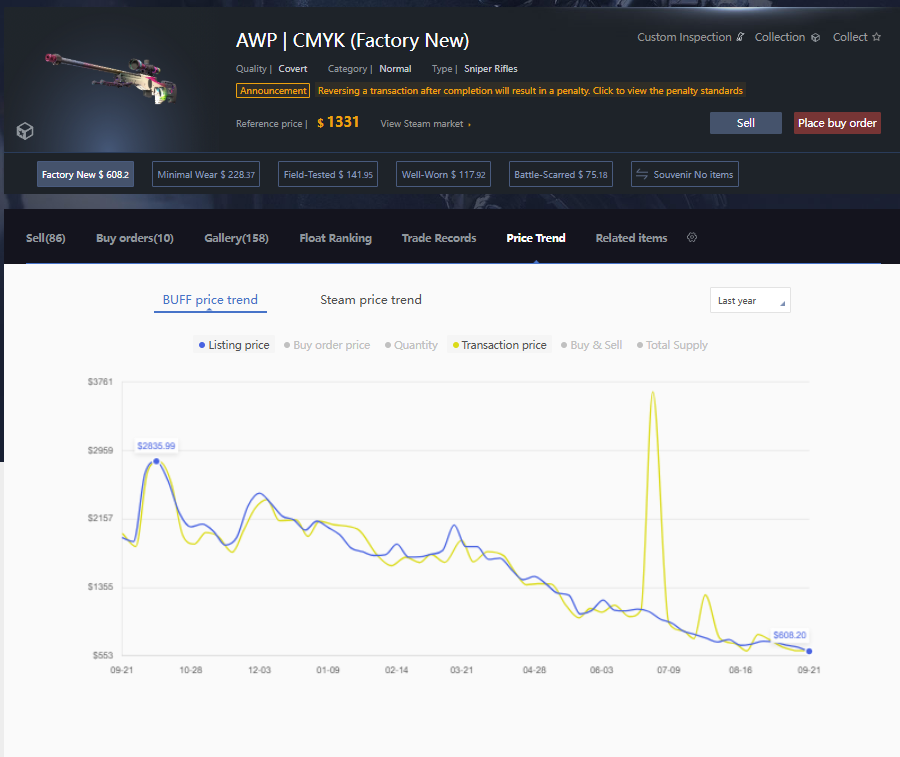
Task: Click the Souvenir swap arrows icon
Action: point(642,174)
